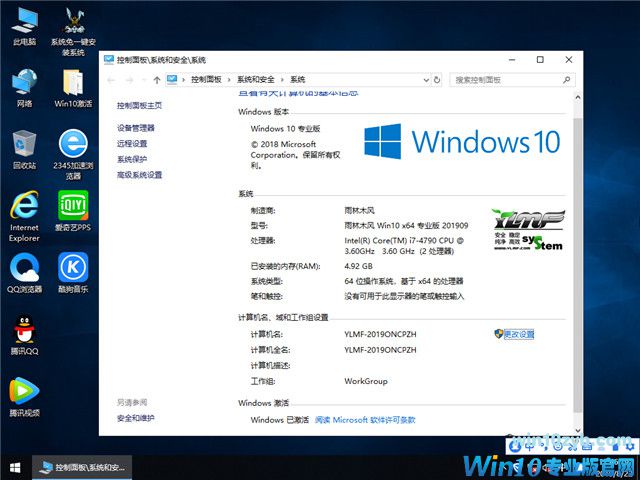
Task: Select the 2345加速浏览器 icon
Action: coord(73,155)
